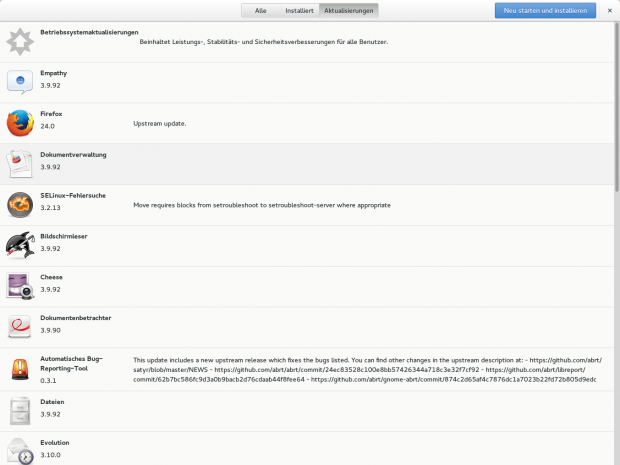Viewport: 620px width, 465px height.
Task: Click the Cheese webcam icon
Action: click(x=20, y=286)
